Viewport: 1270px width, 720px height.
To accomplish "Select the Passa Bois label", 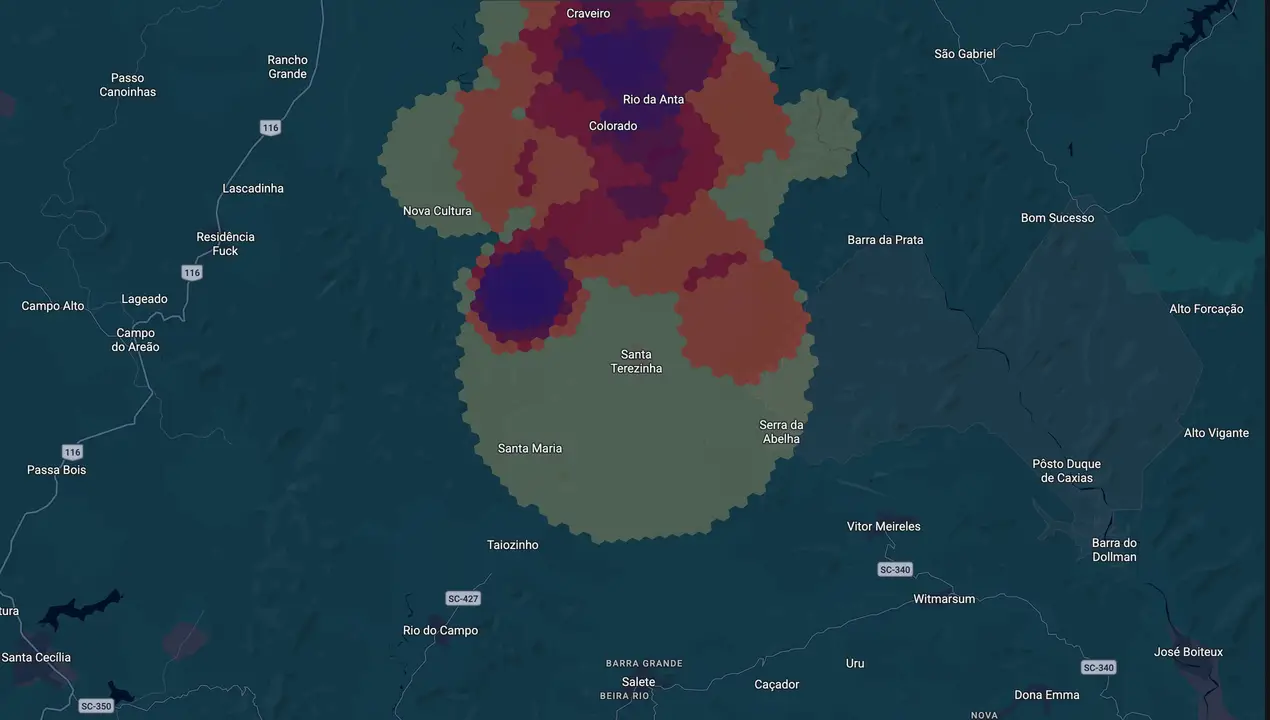I will [56, 470].
